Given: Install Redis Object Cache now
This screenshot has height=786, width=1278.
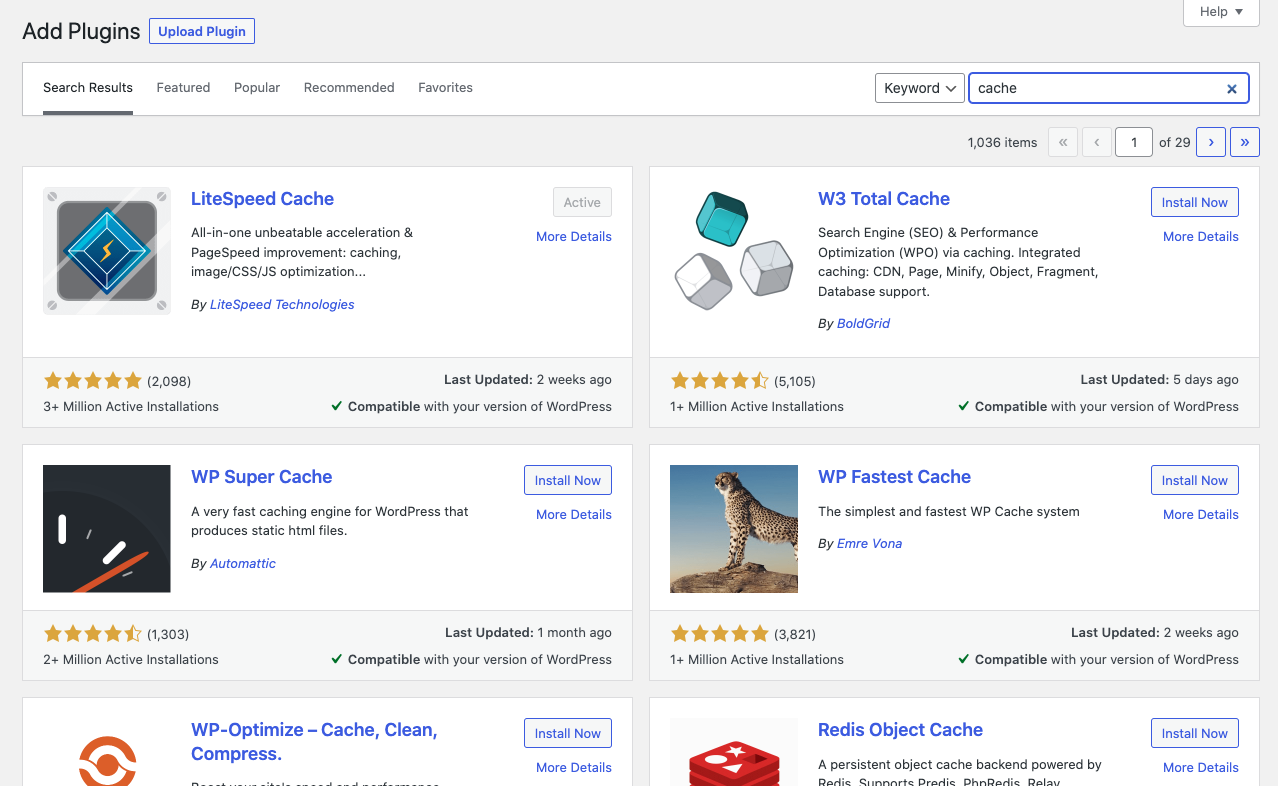Looking at the screenshot, I should click(1195, 733).
